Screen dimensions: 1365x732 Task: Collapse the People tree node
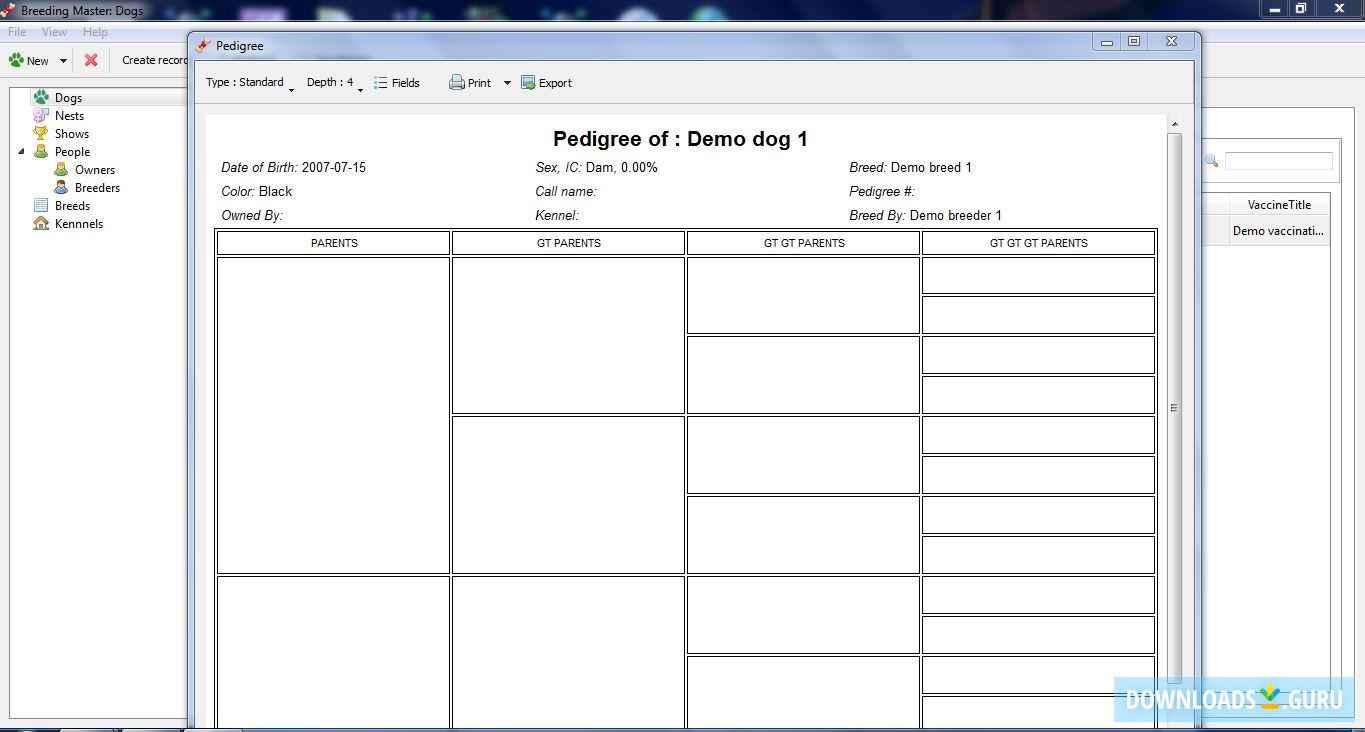point(22,152)
